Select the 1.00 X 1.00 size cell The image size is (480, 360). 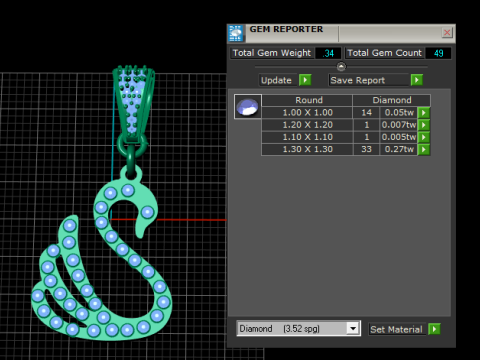(x=307, y=113)
